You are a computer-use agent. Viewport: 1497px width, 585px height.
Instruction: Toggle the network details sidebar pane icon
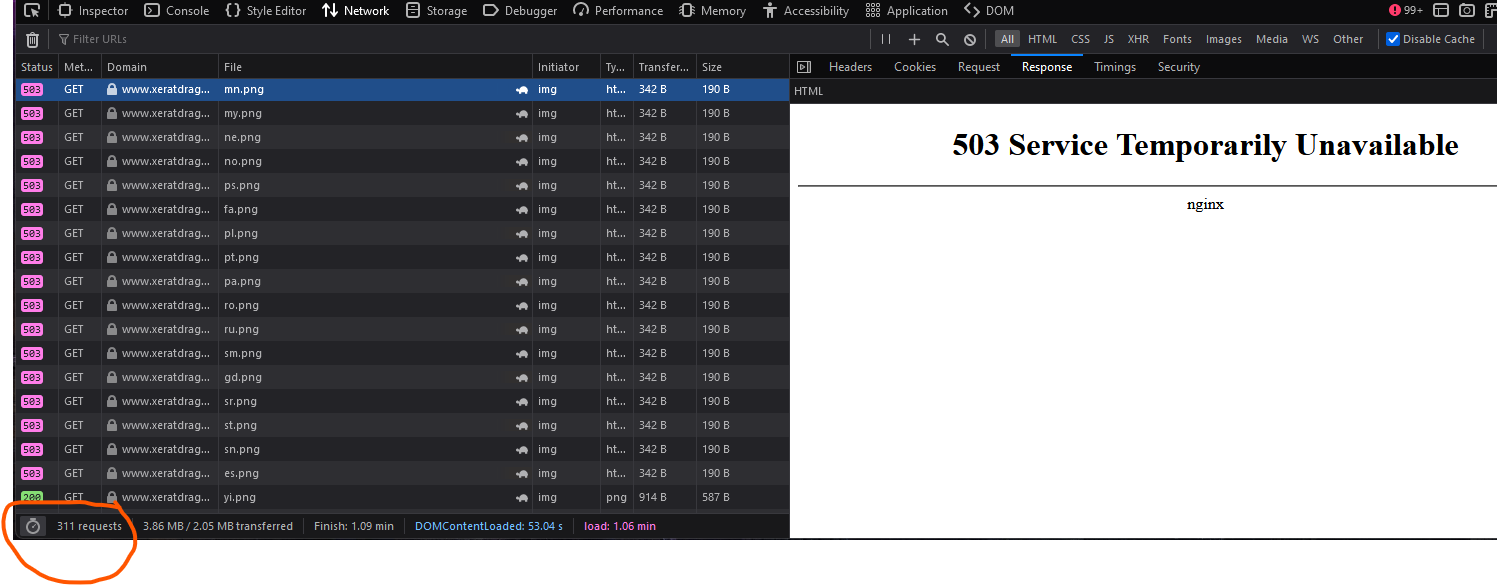803,67
